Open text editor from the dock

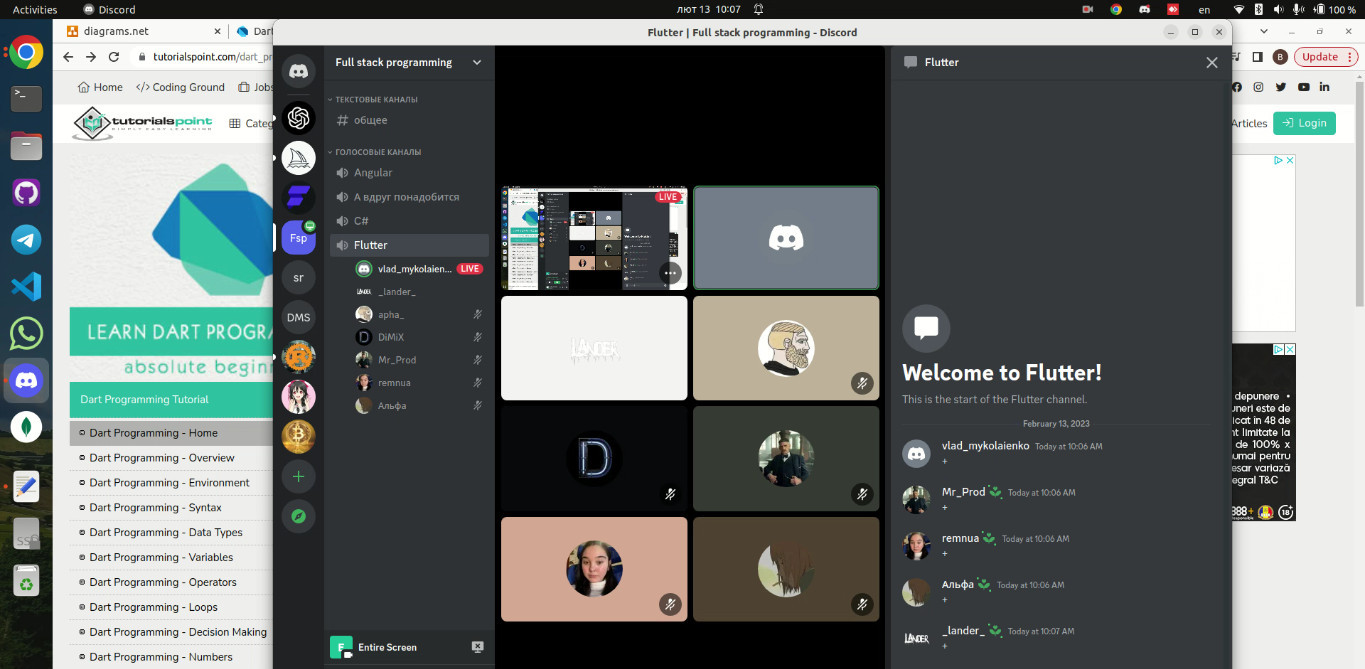(26, 486)
